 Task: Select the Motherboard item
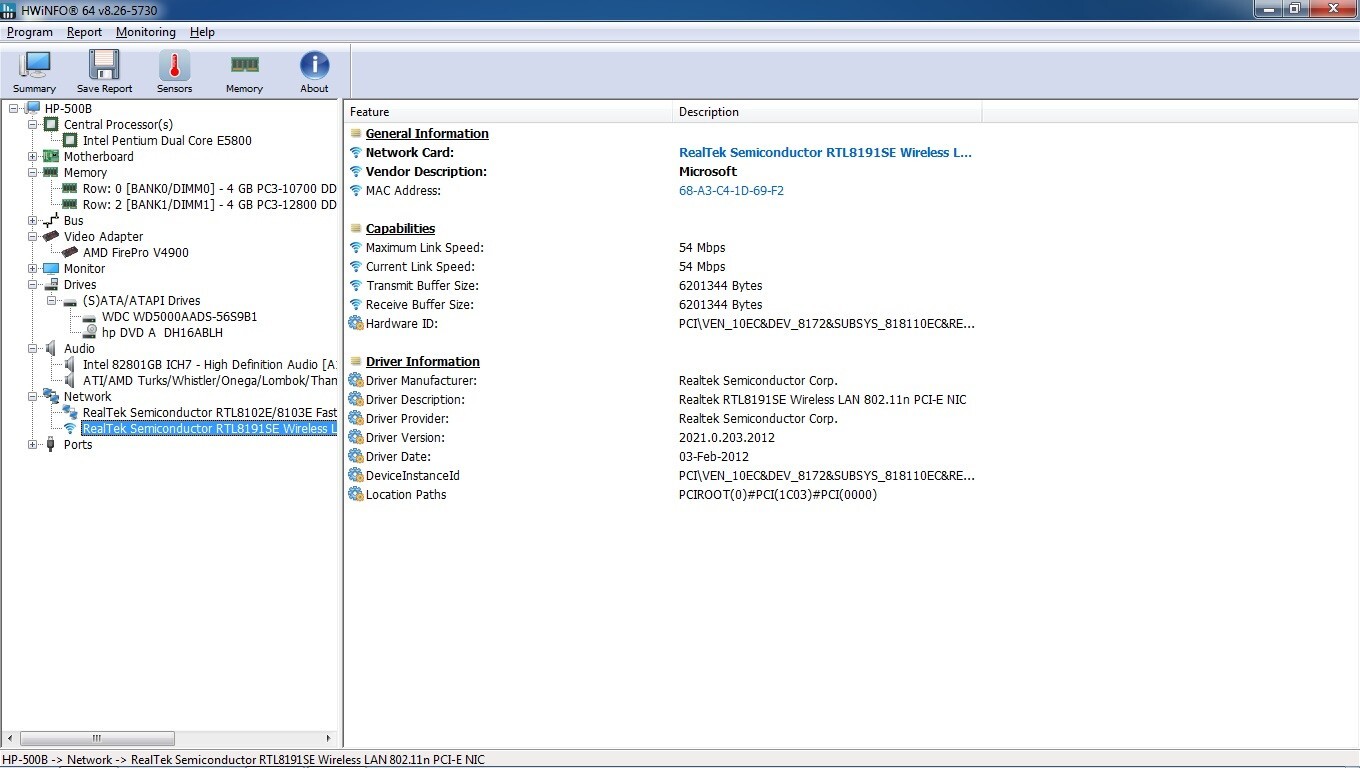click(98, 156)
